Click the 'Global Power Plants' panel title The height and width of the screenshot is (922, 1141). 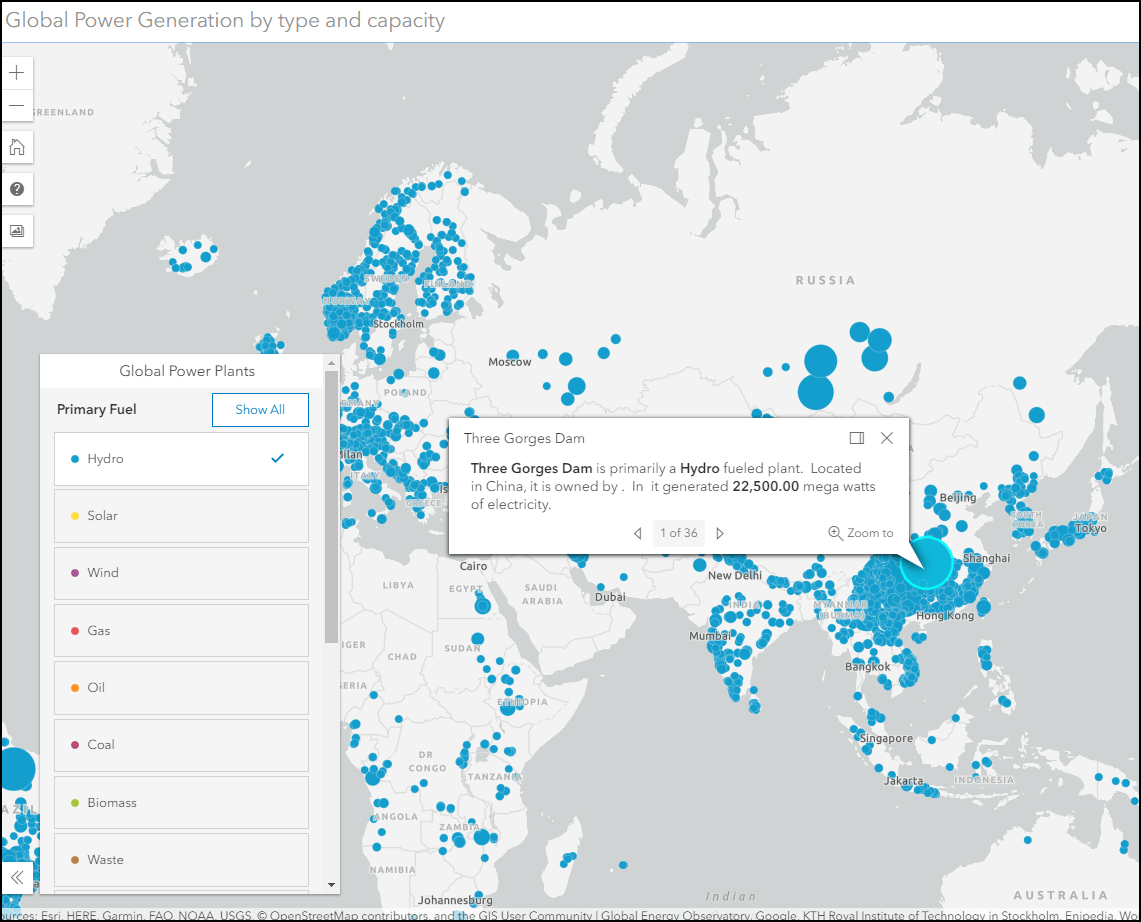click(x=187, y=371)
